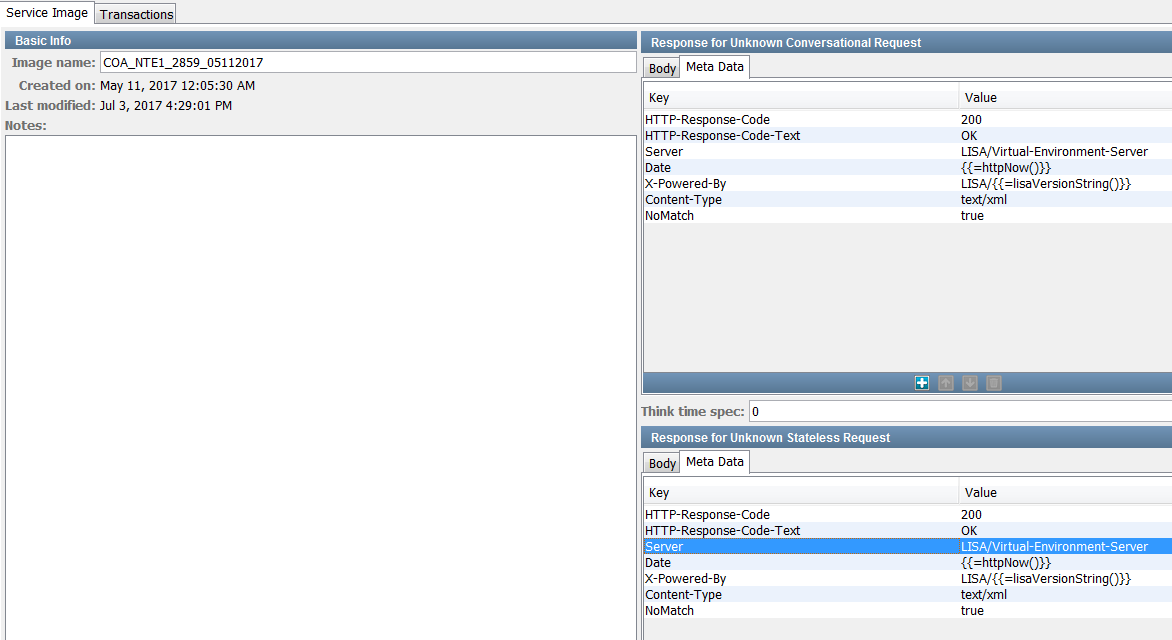Open Body tab of Unknown Stateless Request

point(661,463)
